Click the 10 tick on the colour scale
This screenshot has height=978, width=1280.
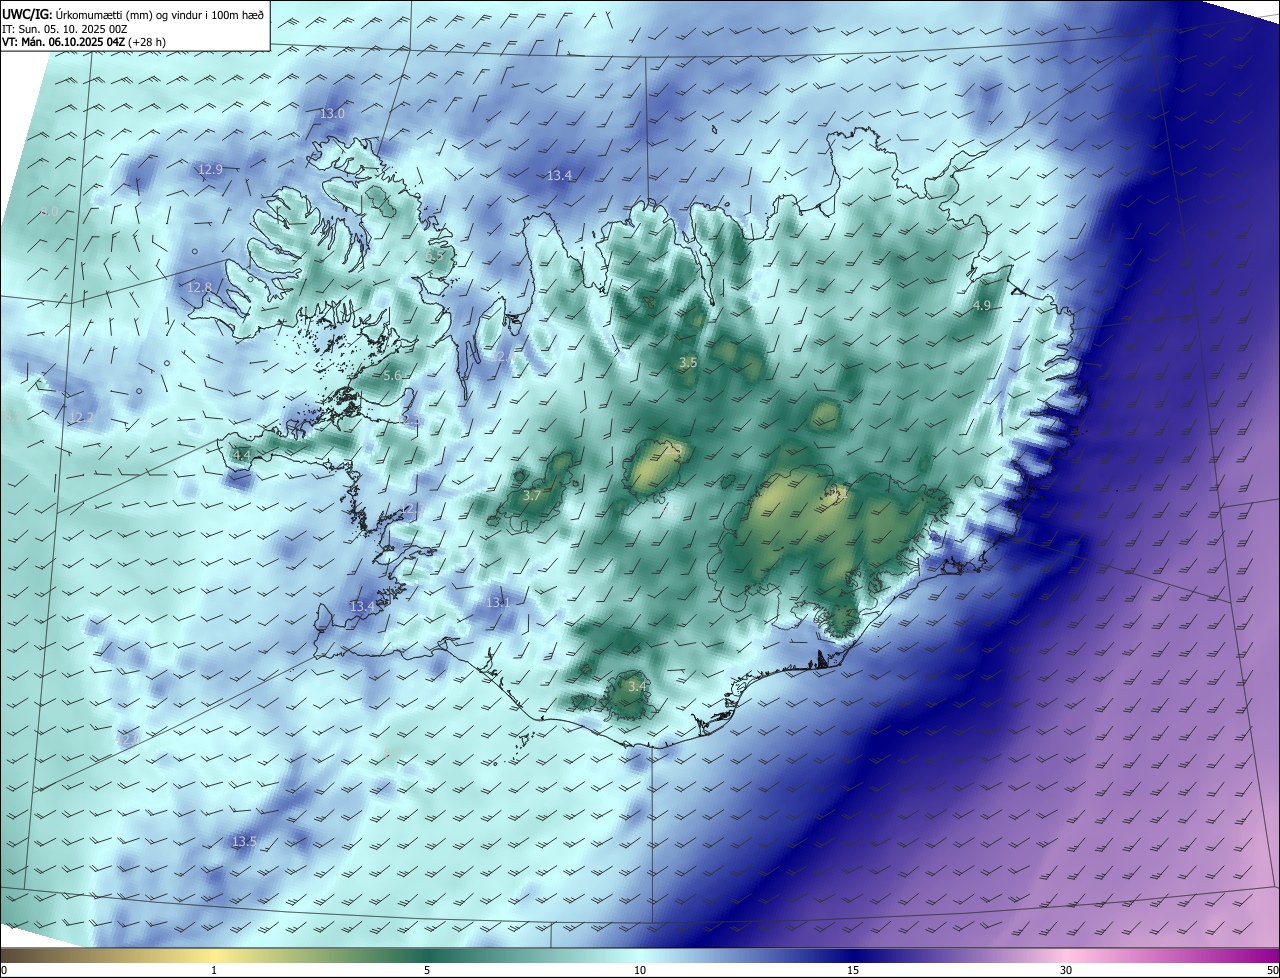640,970
